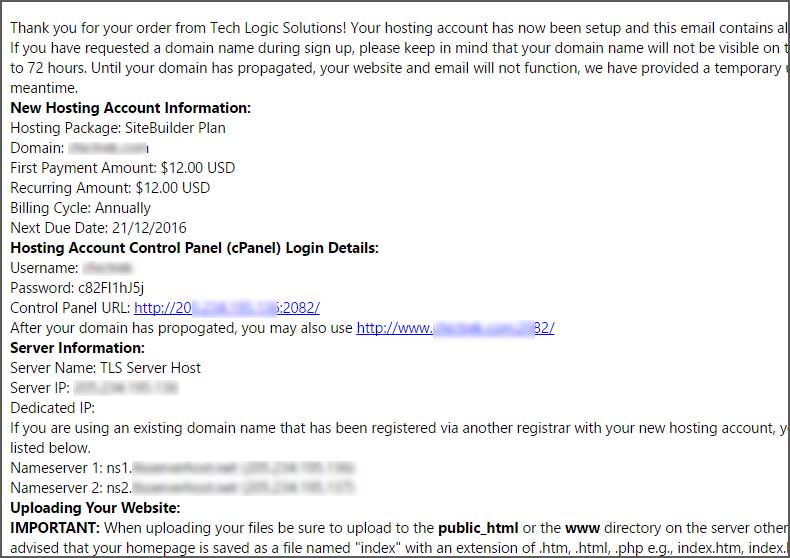Open the Control Panel URL link

tap(227, 308)
